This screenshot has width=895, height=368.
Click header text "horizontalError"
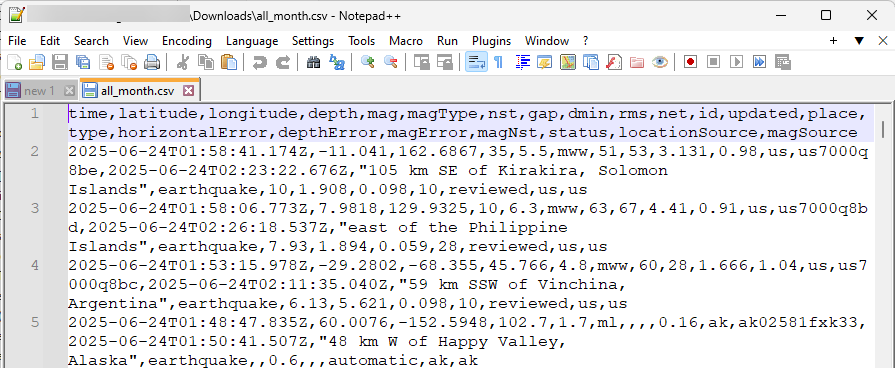pos(192,133)
